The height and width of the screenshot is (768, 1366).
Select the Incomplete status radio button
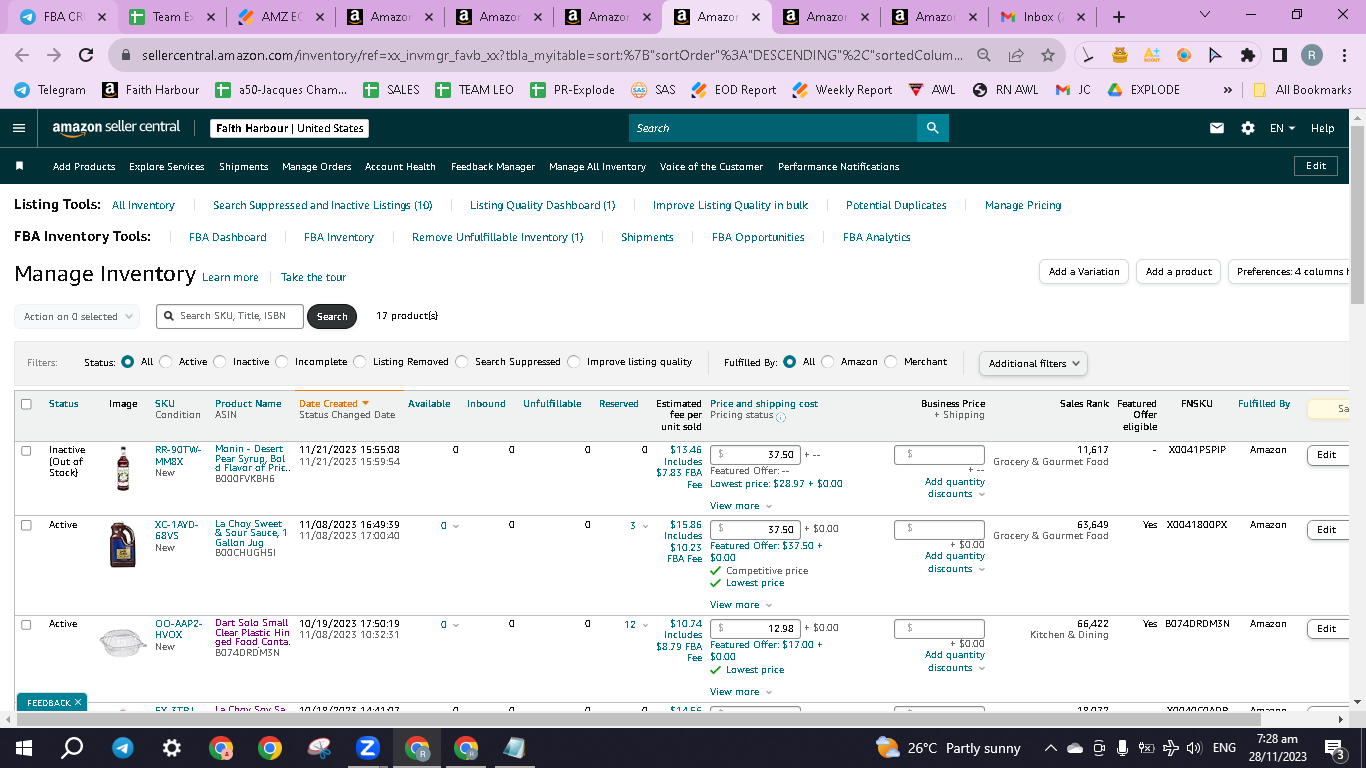282,362
